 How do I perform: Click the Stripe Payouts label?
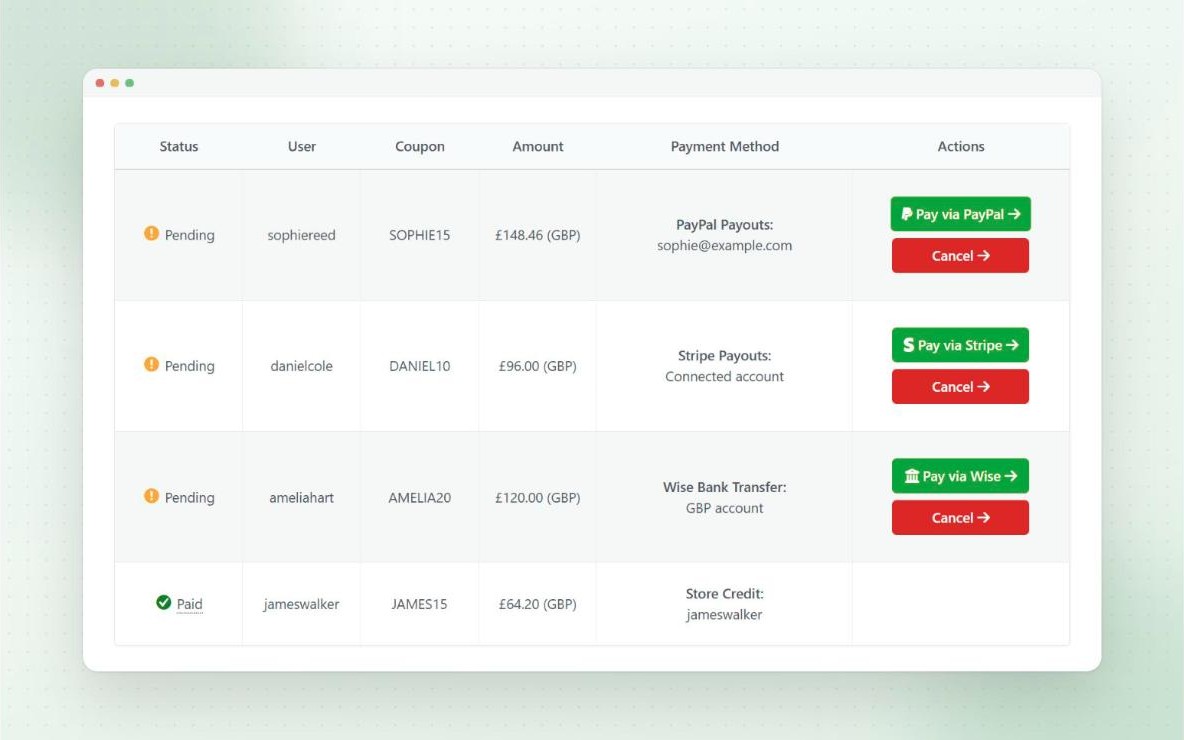click(x=724, y=356)
